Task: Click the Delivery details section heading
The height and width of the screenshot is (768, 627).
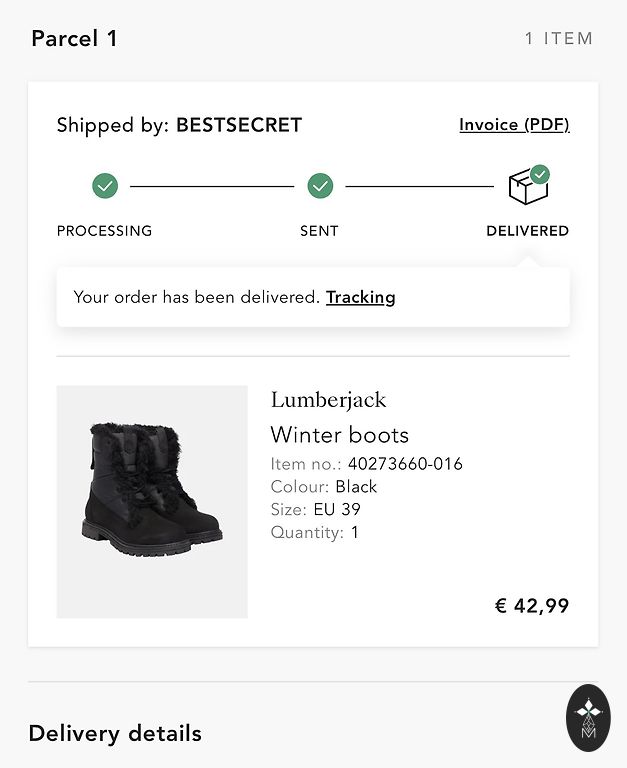Action: tap(115, 733)
